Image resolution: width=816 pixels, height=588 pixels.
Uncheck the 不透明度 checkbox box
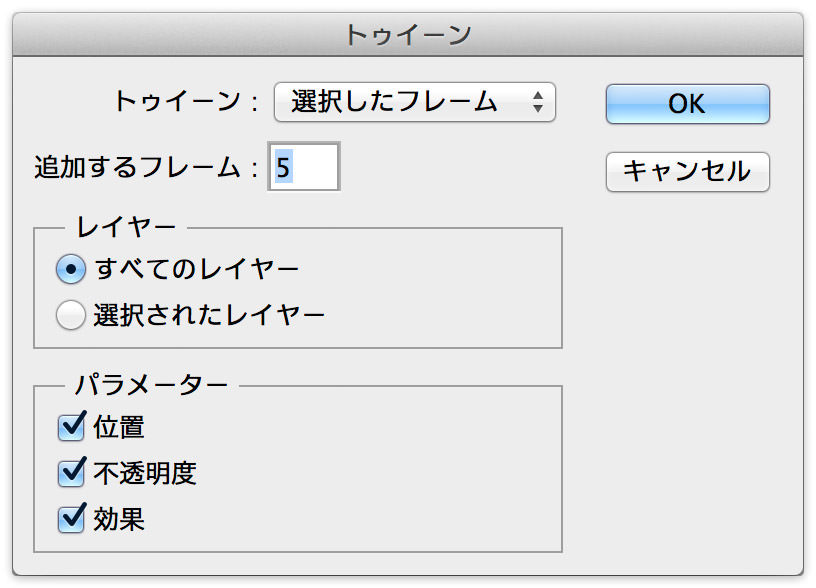coord(71,472)
